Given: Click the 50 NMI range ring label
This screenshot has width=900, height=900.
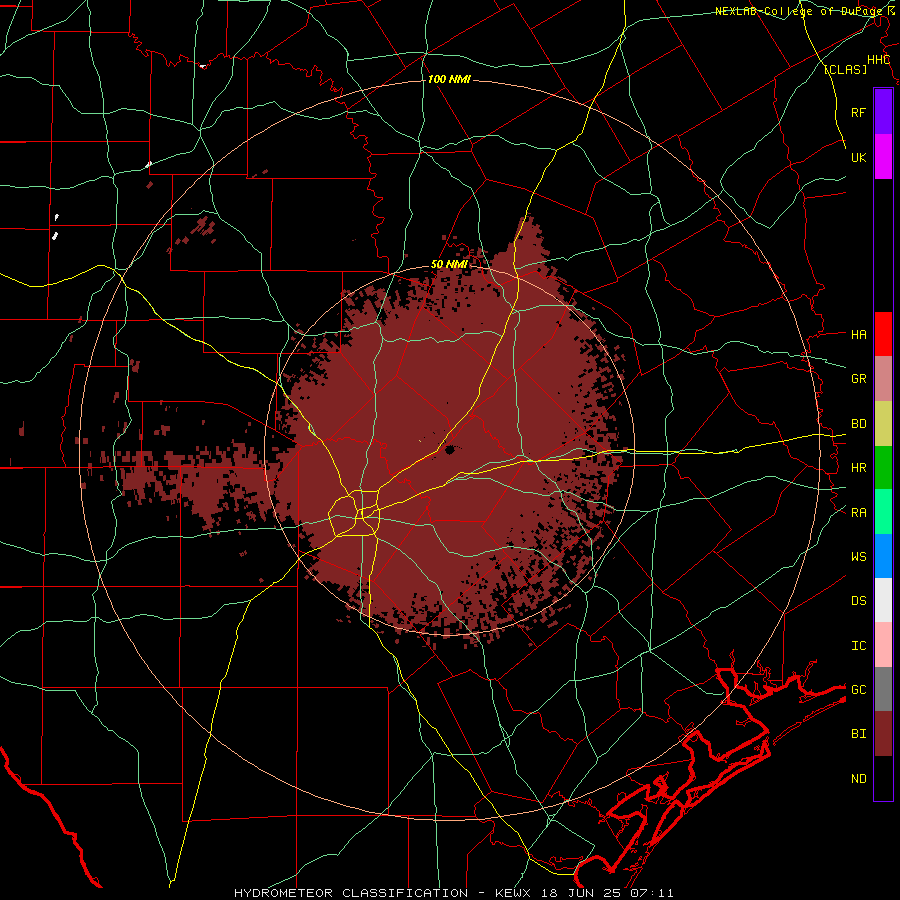Looking at the screenshot, I should pyautogui.click(x=449, y=265).
